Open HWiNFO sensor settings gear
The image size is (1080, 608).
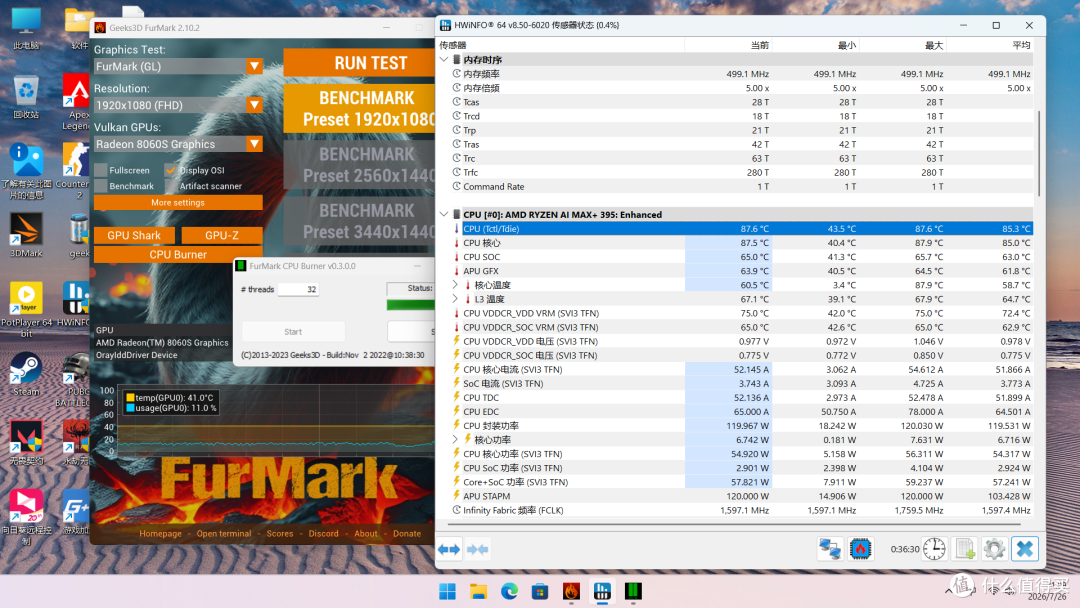point(994,549)
